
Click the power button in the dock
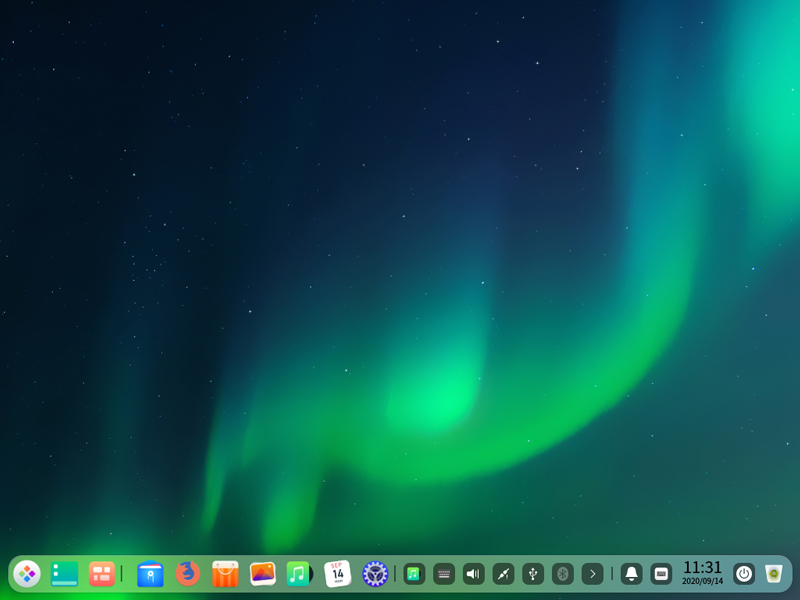tap(744, 573)
